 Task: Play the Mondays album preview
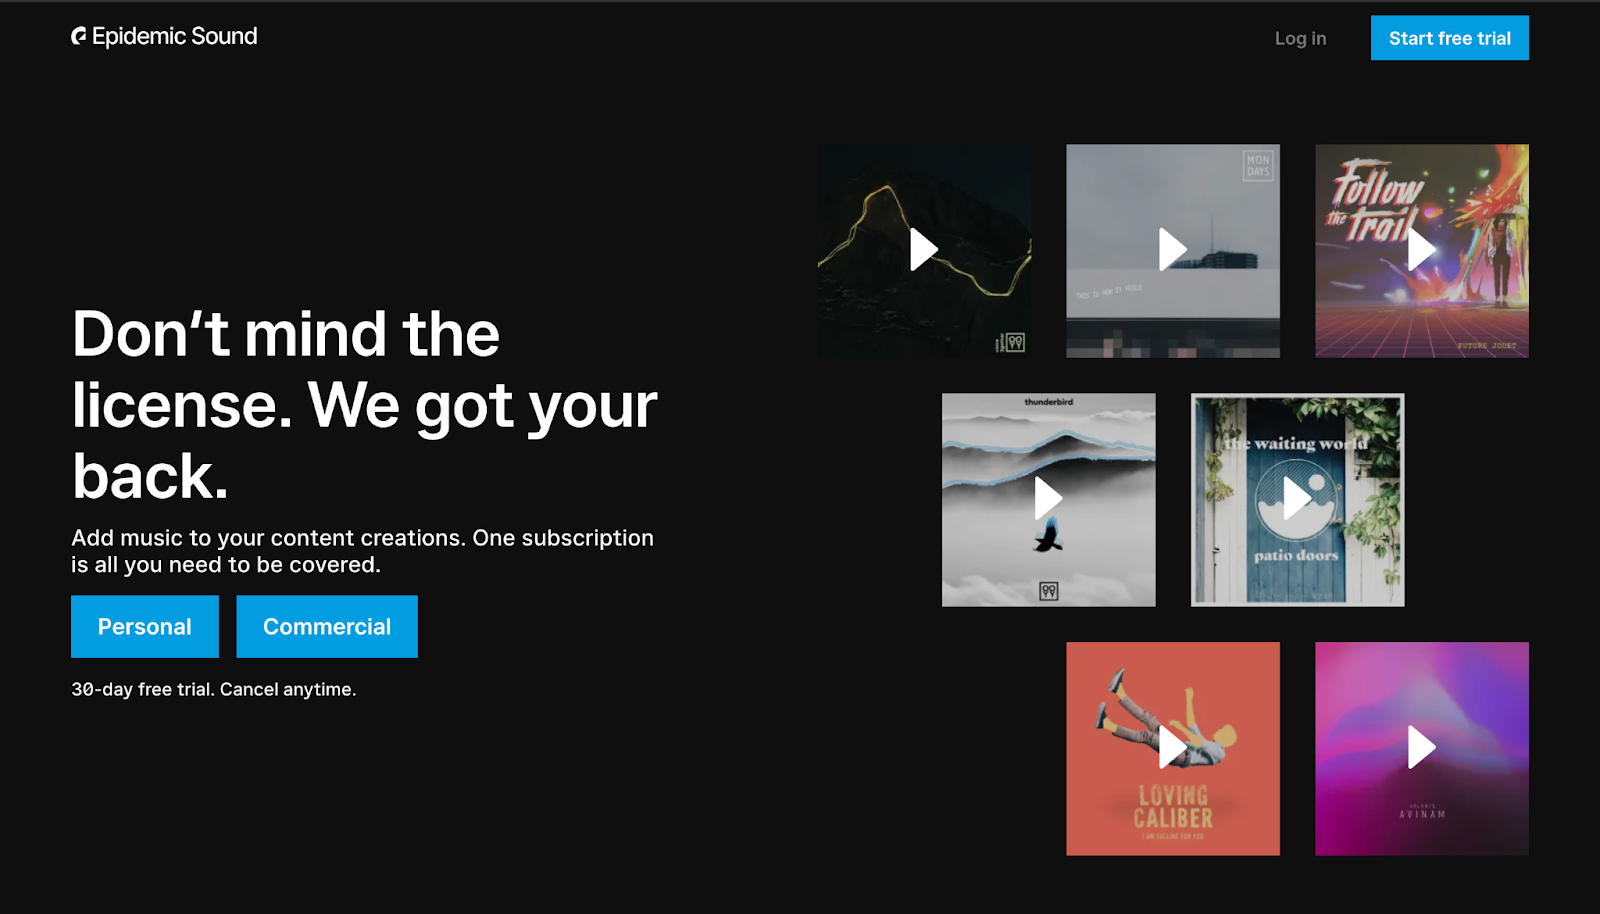click(x=1172, y=250)
